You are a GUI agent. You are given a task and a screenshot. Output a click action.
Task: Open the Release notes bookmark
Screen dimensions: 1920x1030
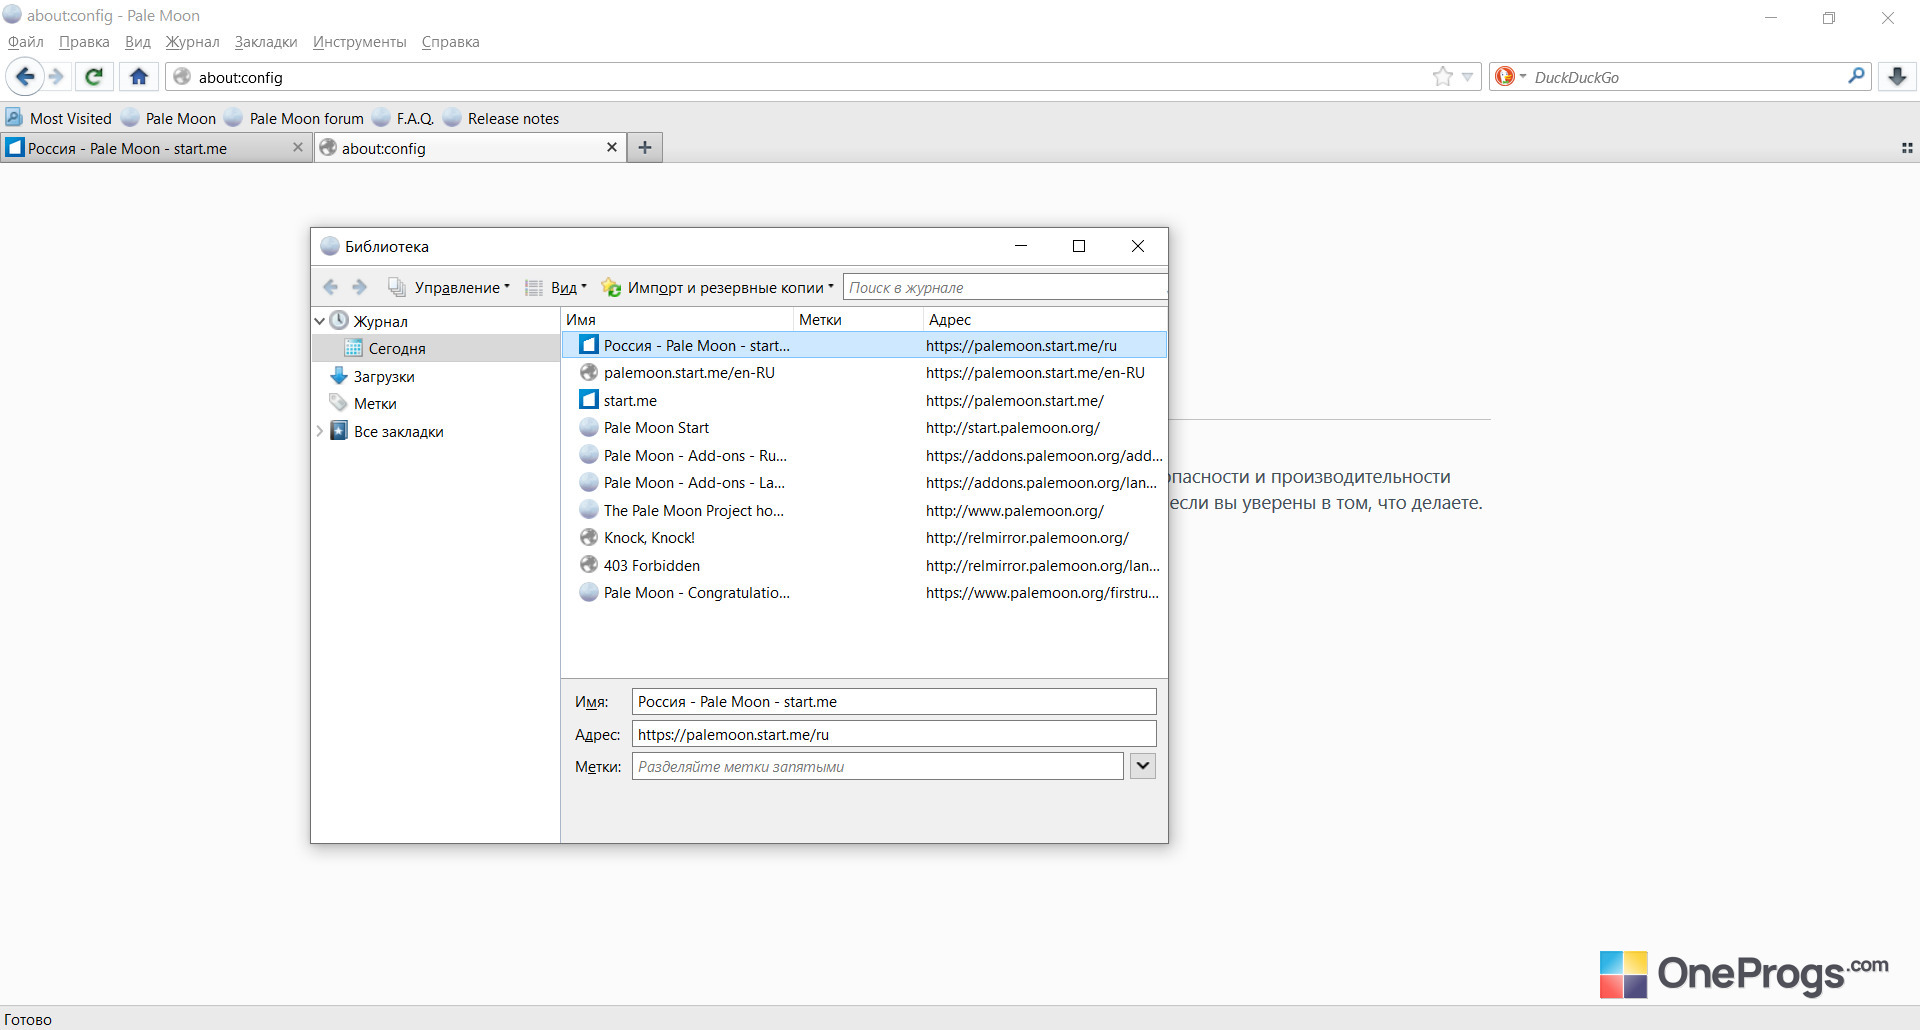pyautogui.click(x=502, y=118)
